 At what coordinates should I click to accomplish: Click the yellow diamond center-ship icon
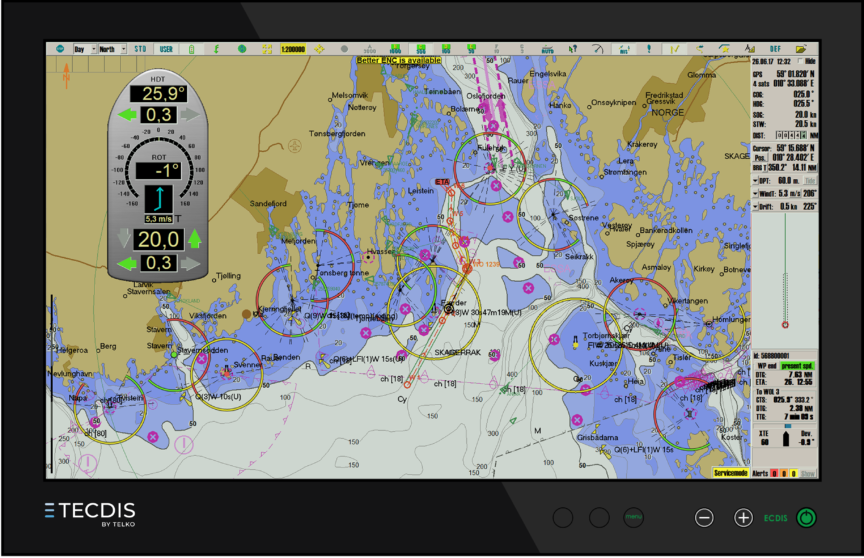319,49
